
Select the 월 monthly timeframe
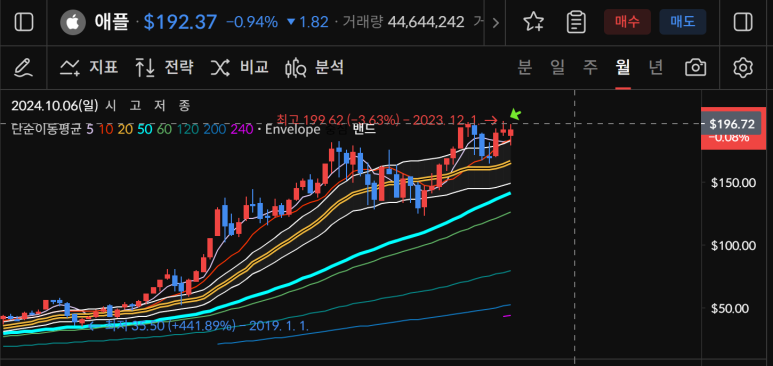623,67
